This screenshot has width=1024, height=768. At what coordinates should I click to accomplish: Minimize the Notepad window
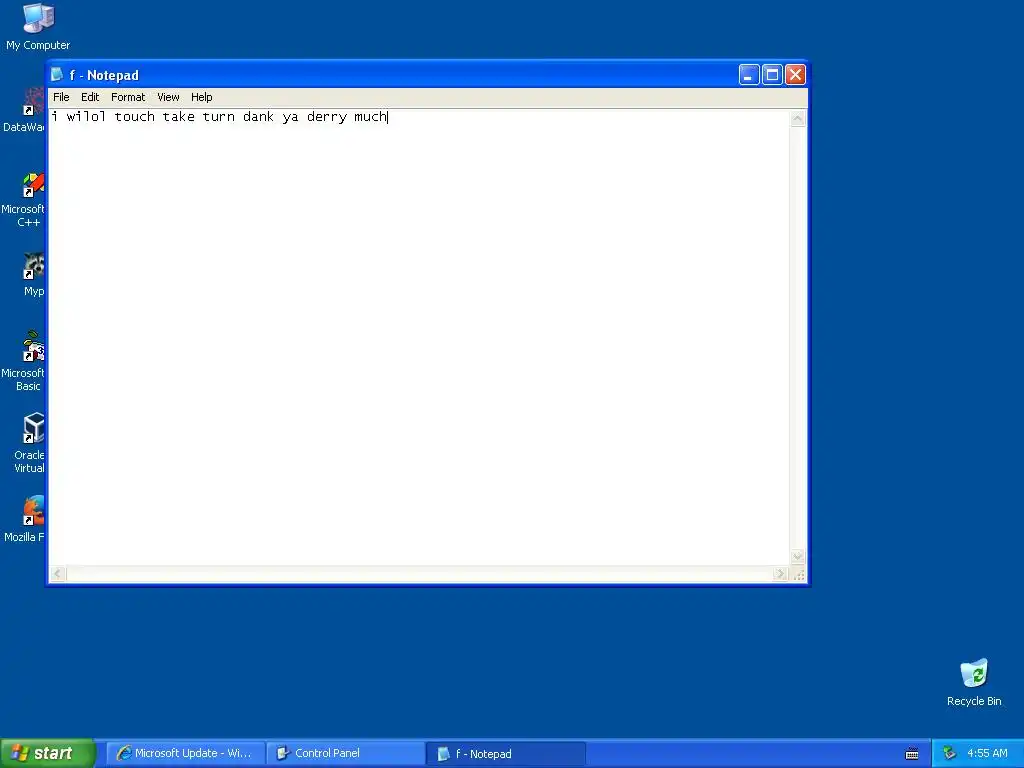(749, 75)
